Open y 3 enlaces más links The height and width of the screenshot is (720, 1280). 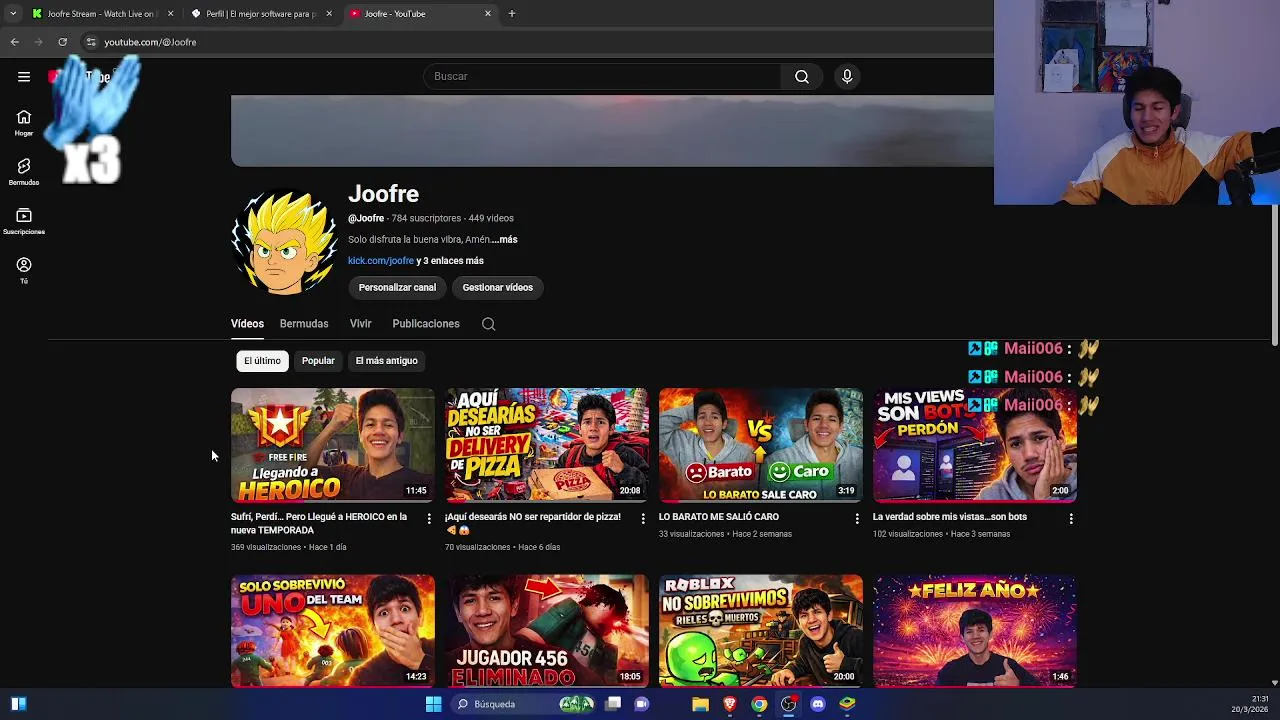450,261
